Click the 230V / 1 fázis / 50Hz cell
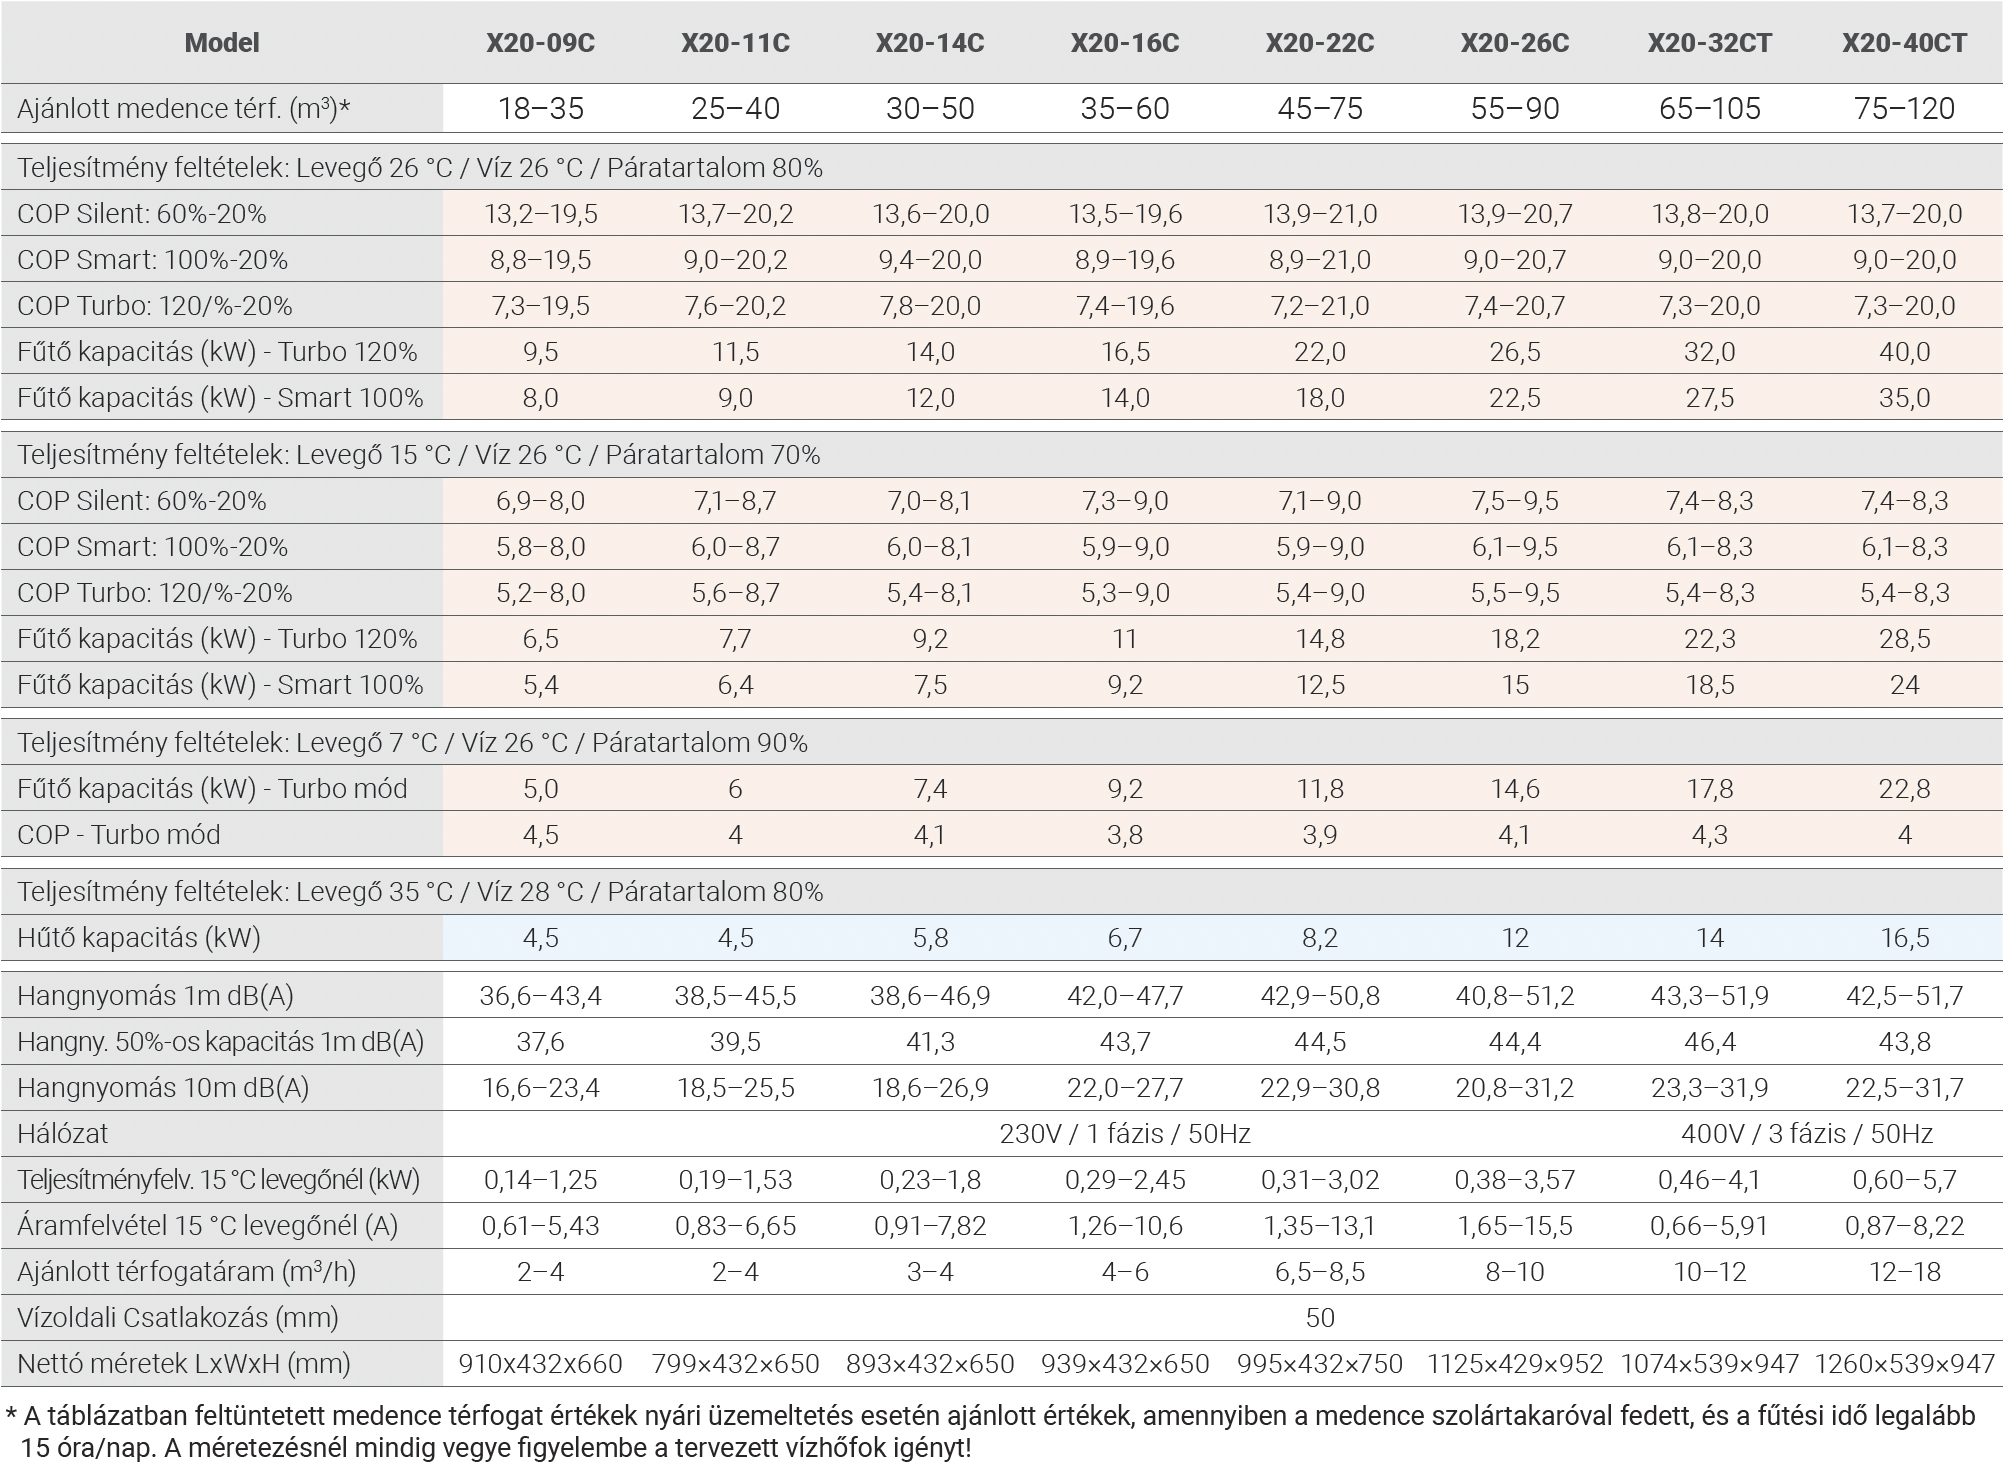Screen dimensions: 2006x1470 click(x=1124, y=1134)
